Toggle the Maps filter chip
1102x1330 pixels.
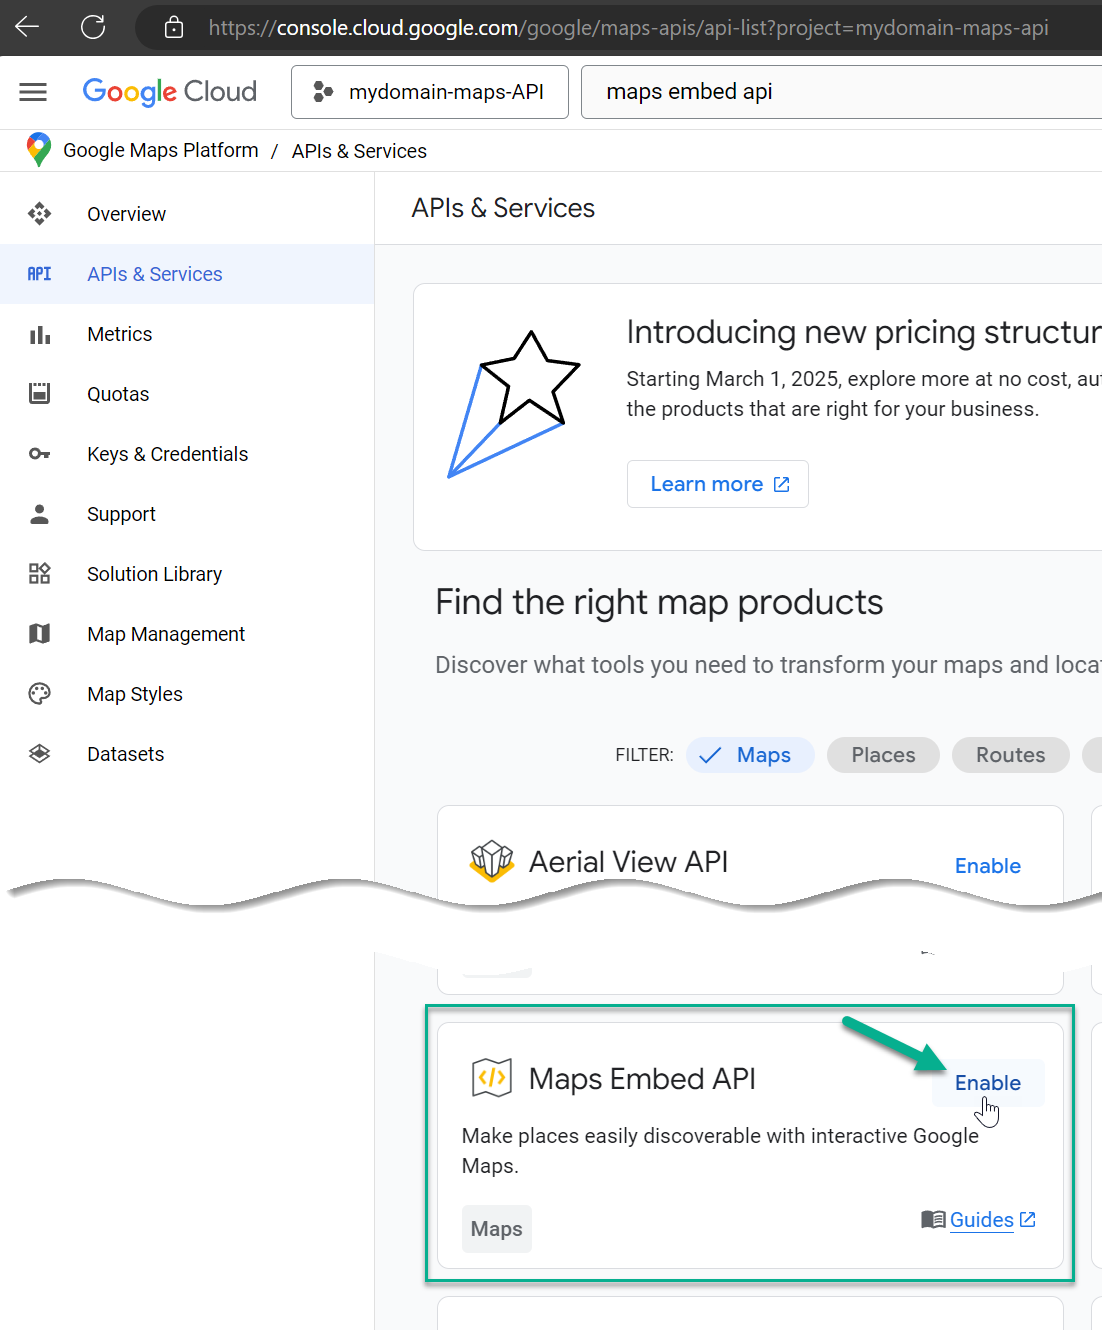[750, 755]
